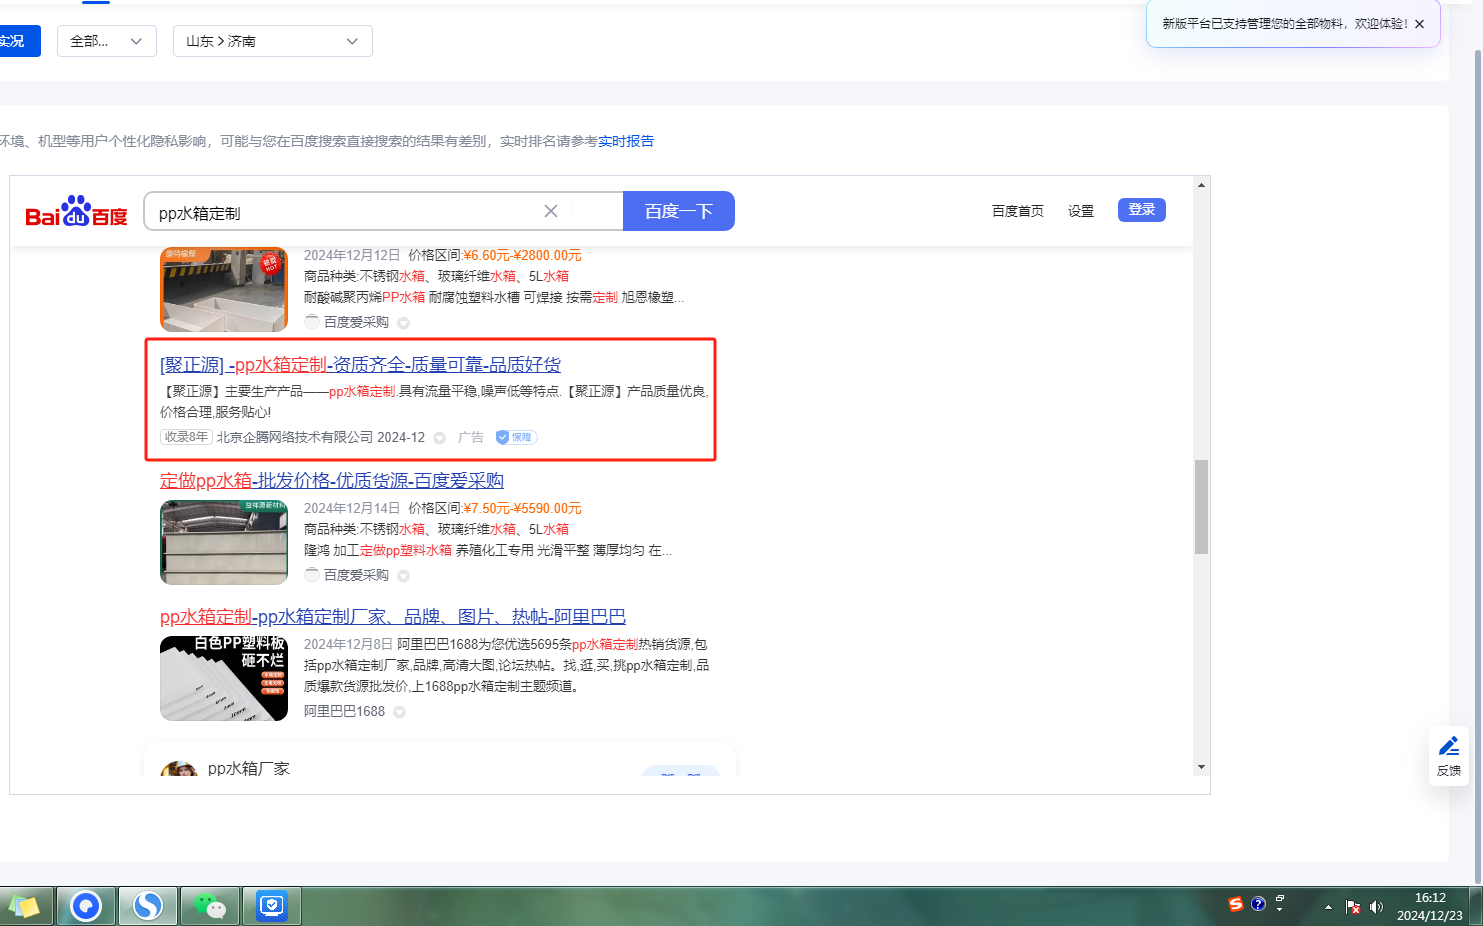Open the 设置 settings link

point(1081,211)
